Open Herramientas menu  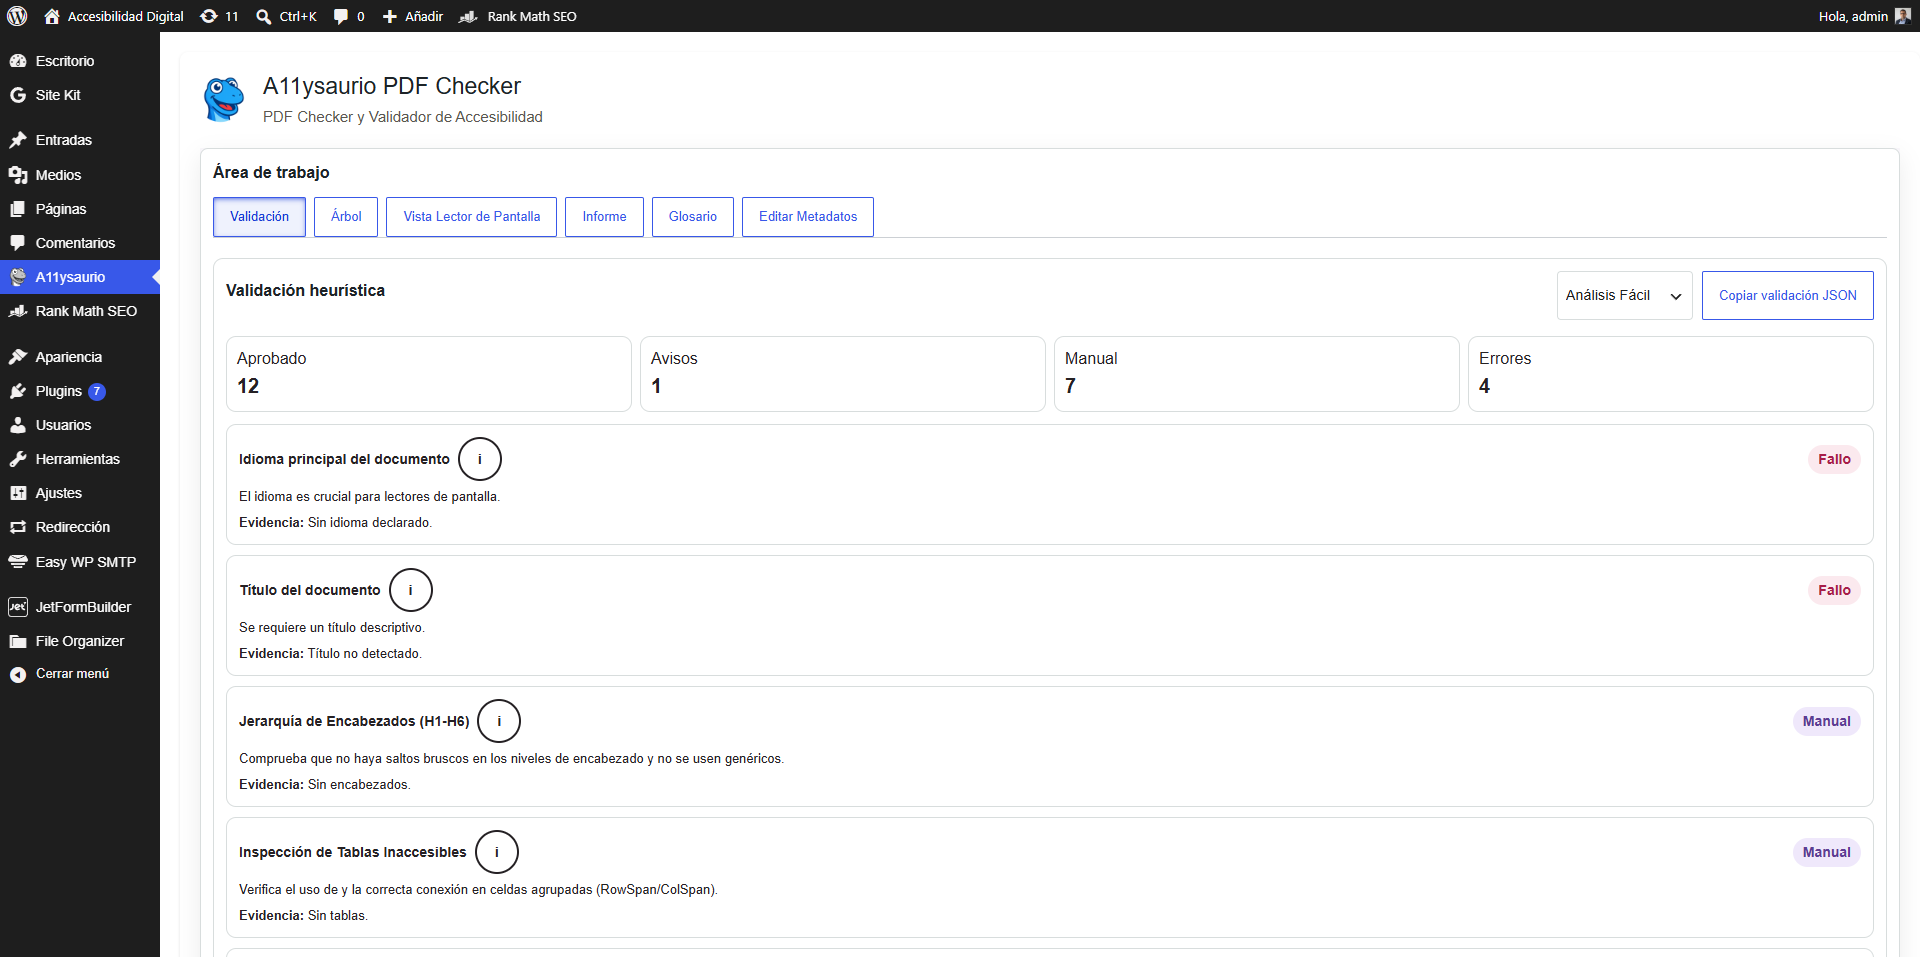[80, 459]
